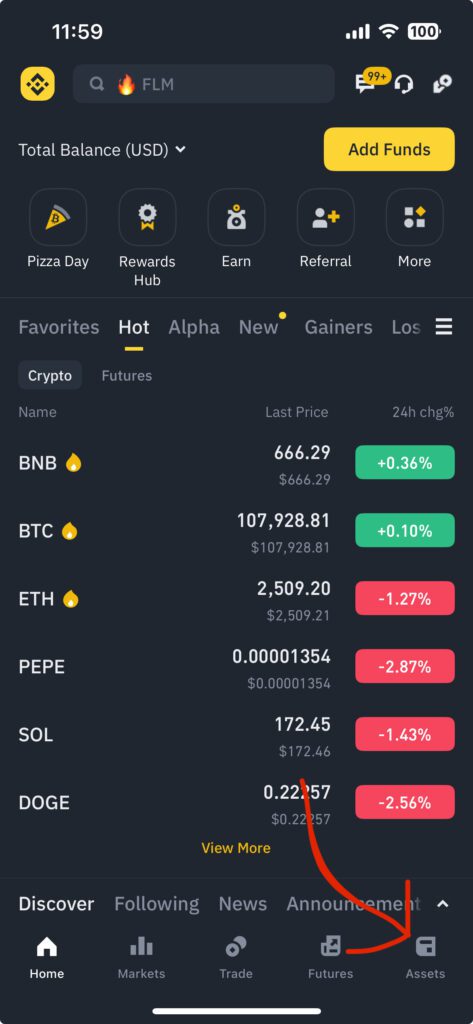Select the Alpha tab
Image resolution: width=473 pixels, height=1024 pixels.
pos(194,327)
